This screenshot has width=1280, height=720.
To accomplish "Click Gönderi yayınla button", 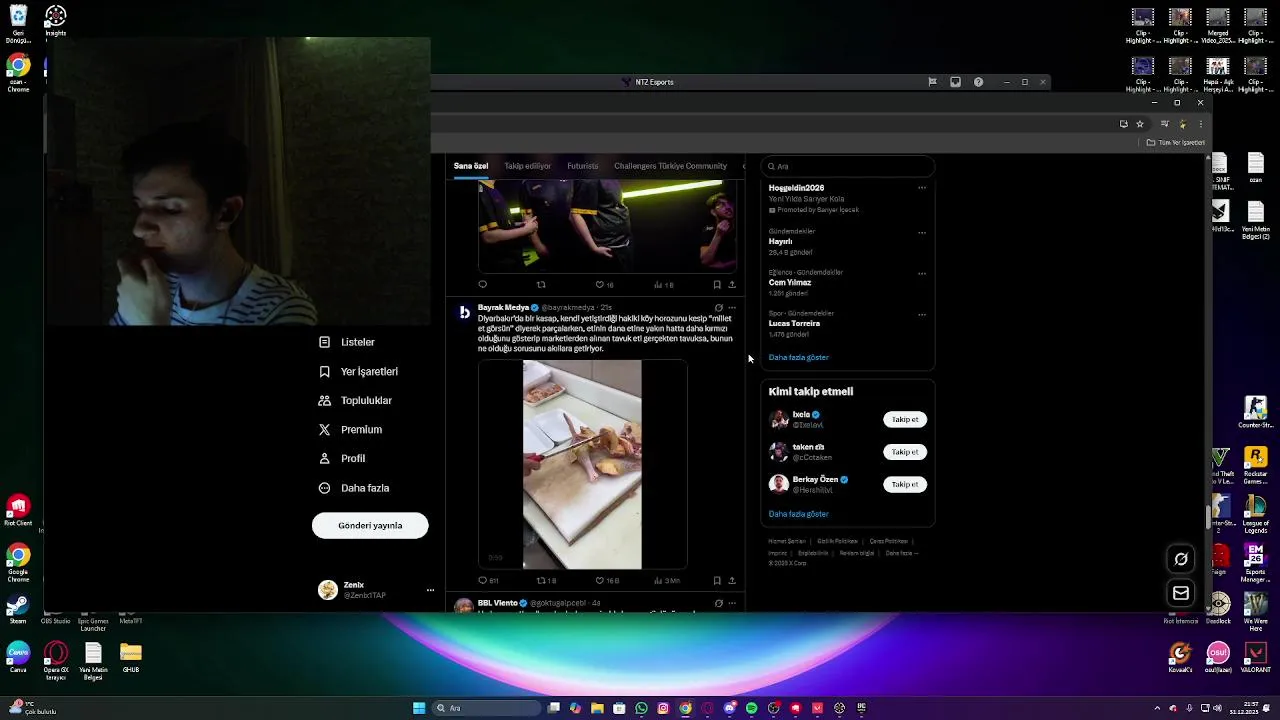I will tap(370, 525).
